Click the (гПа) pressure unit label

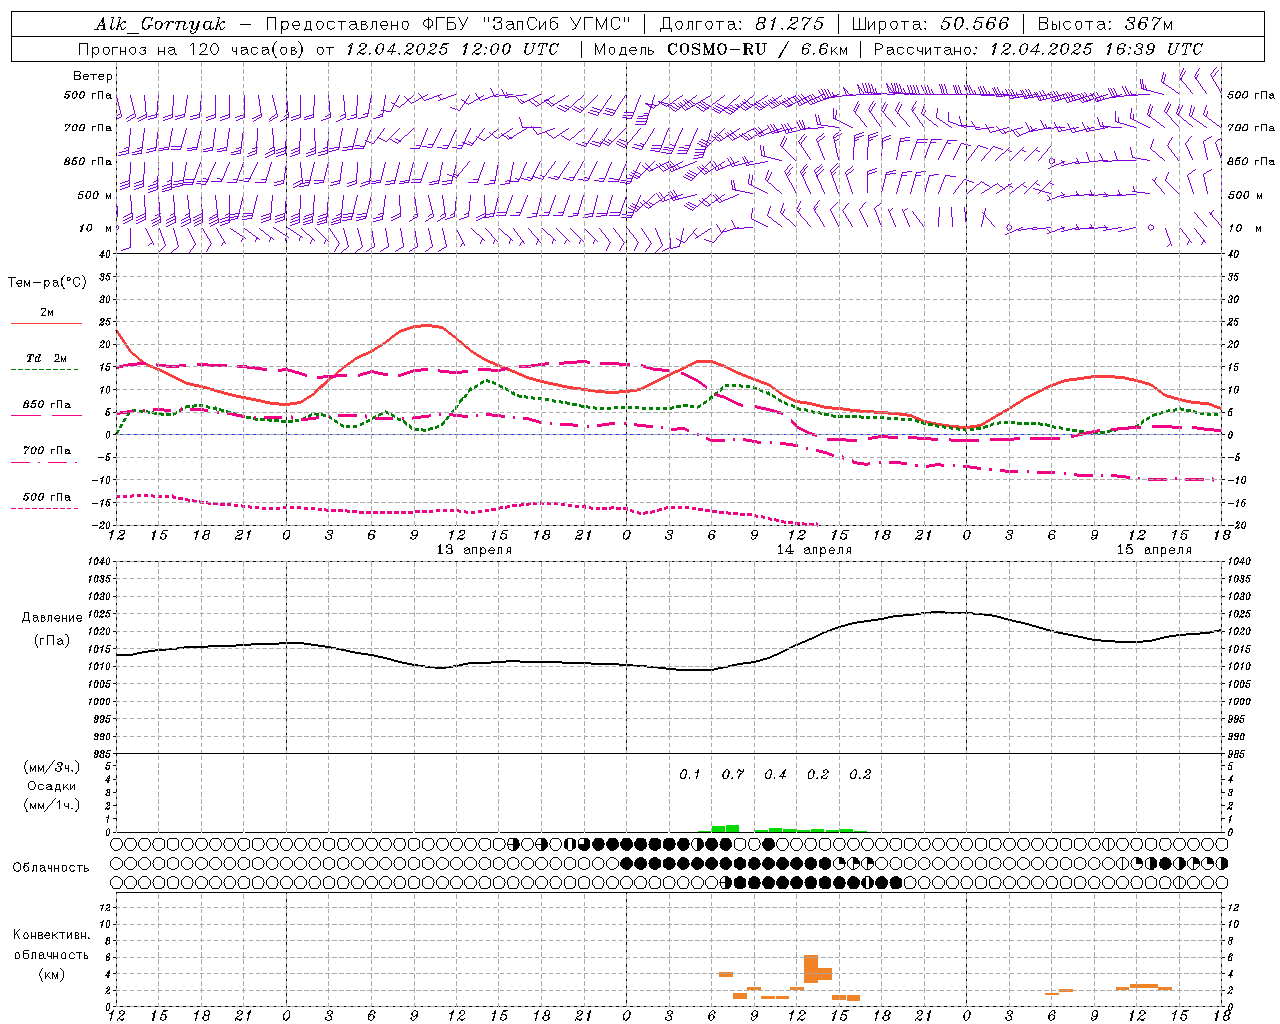coord(52,640)
